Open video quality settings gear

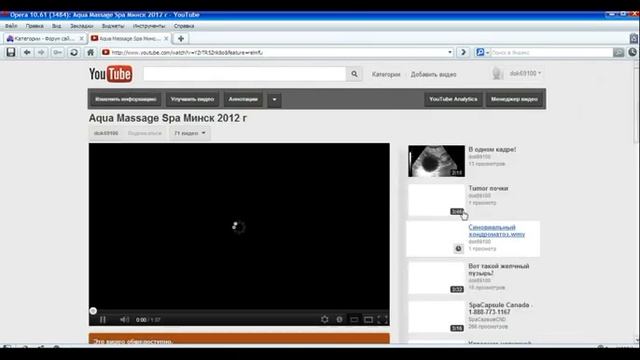pos(324,319)
